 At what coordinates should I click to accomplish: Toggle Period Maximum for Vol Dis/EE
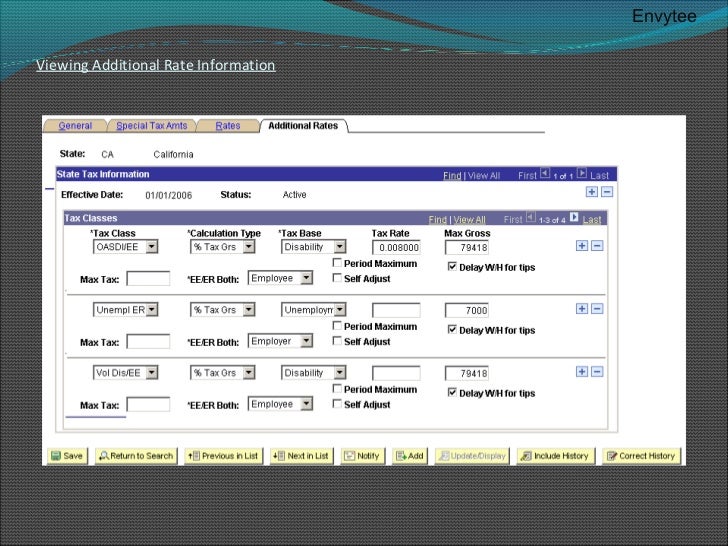pos(338,389)
